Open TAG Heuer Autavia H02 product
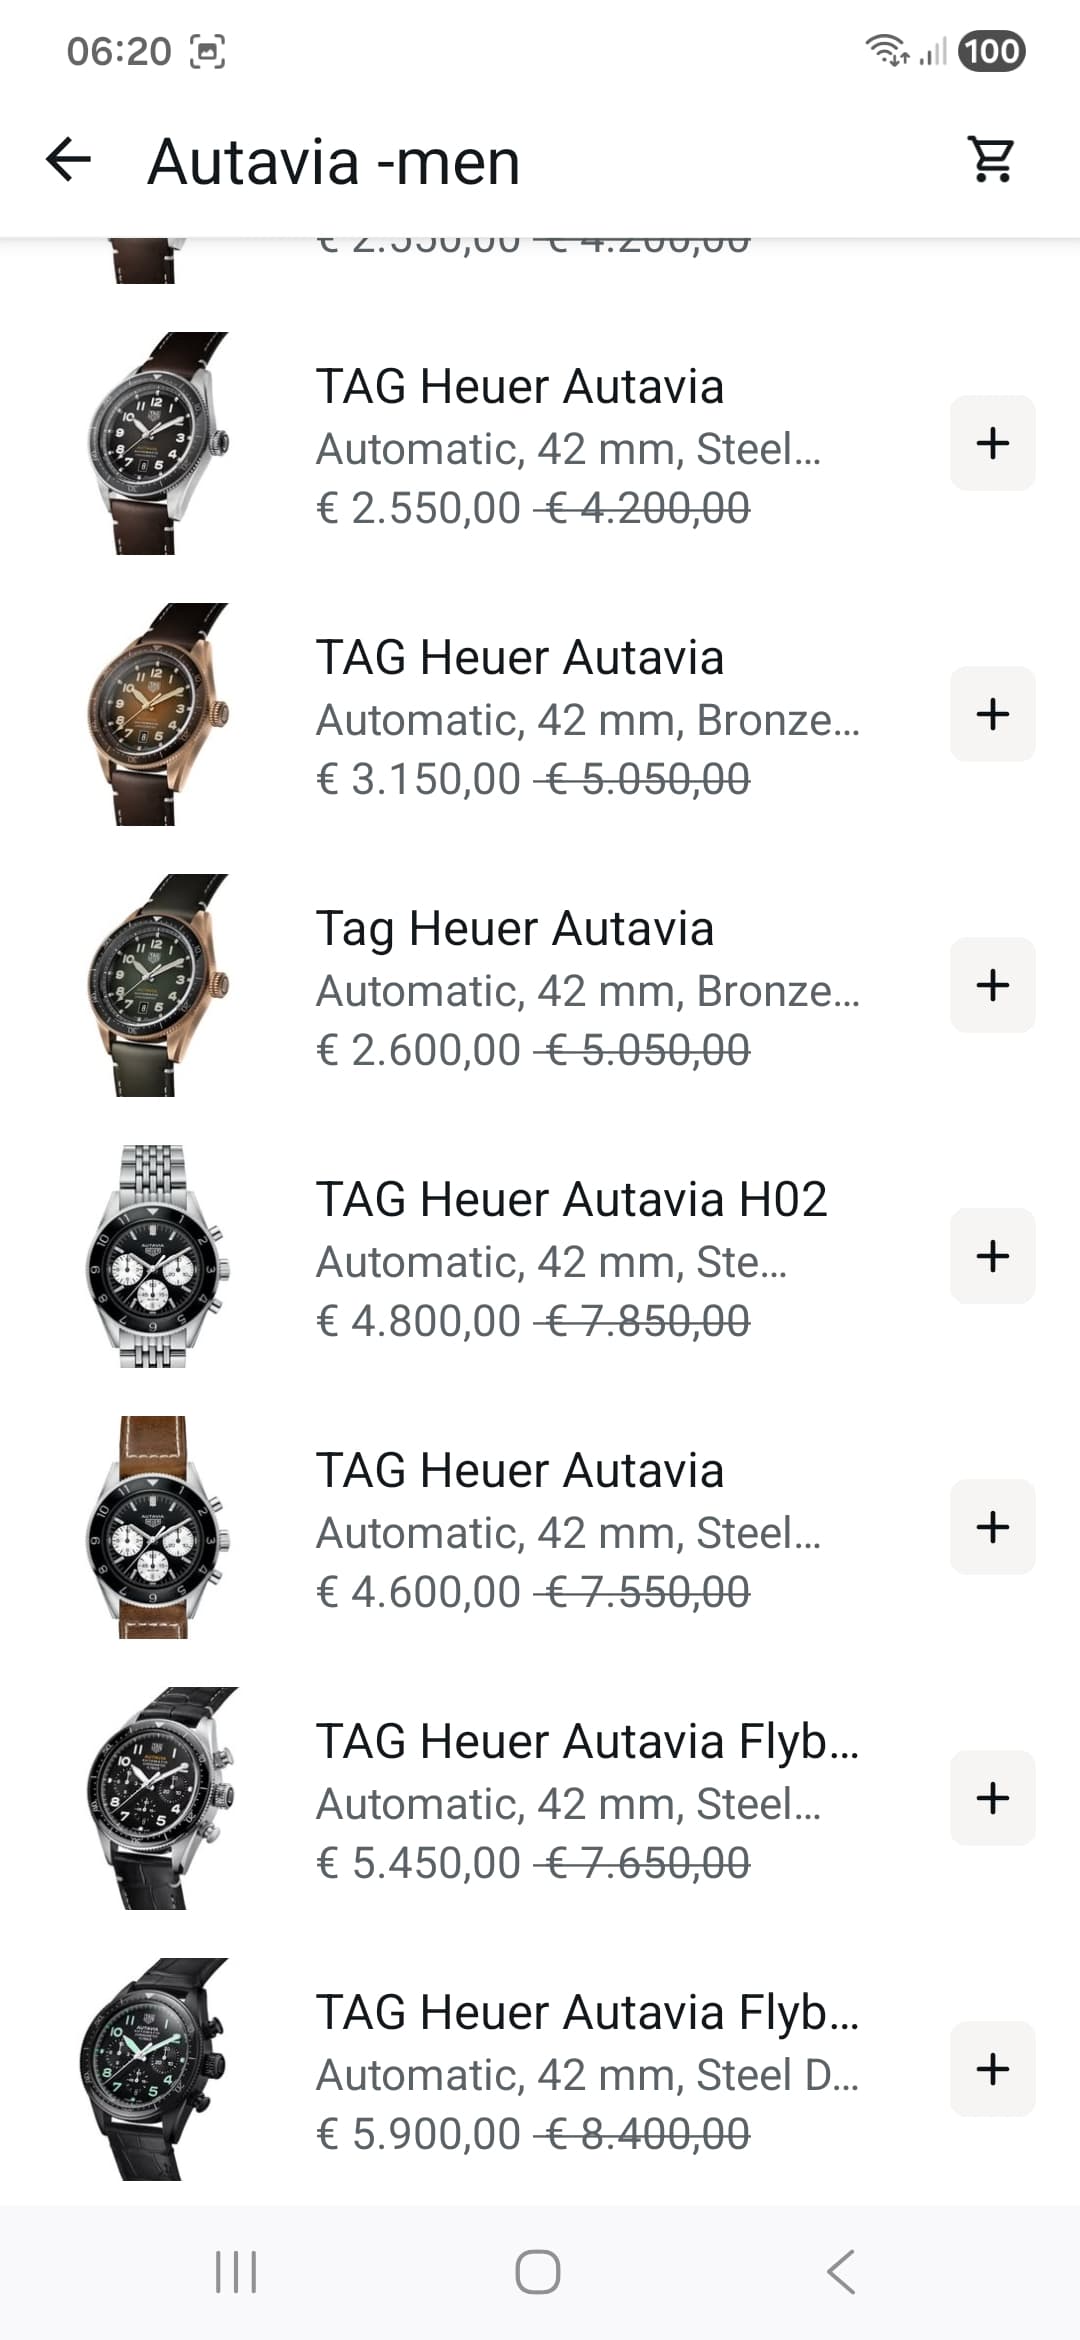Image resolution: width=1080 pixels, height=2340 pixels. coord(571,1200)
